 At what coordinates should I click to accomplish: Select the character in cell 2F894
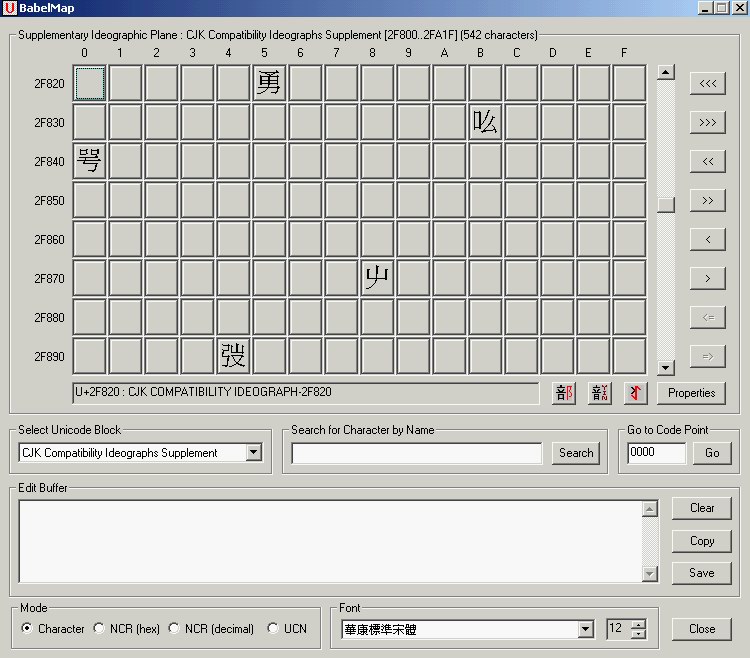(233, 356)
